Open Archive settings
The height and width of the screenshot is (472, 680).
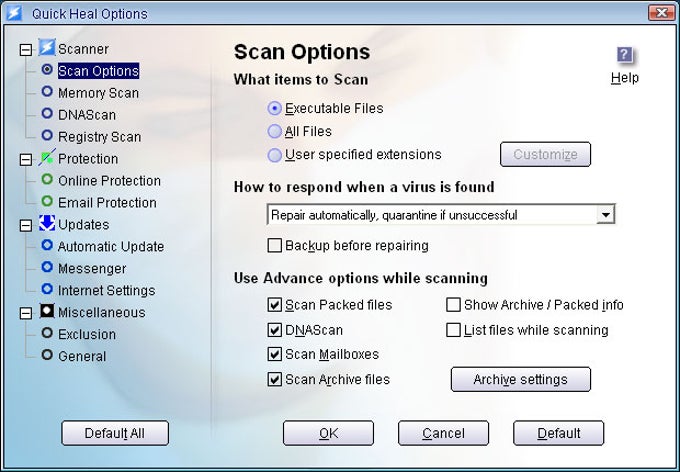520,380
